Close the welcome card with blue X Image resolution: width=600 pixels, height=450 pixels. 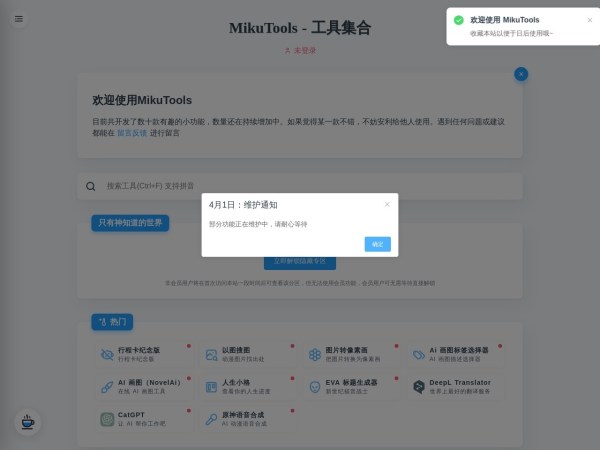click(520, 74)
